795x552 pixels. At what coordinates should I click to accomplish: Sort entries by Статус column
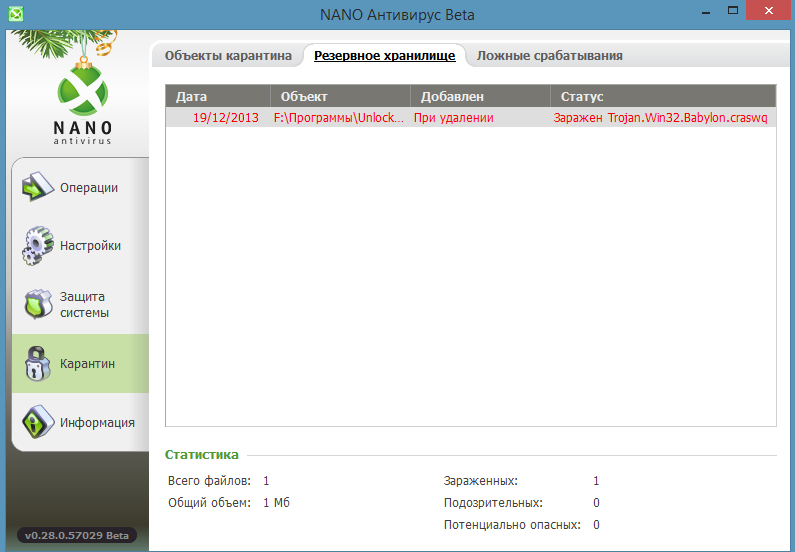click(662, 97)
